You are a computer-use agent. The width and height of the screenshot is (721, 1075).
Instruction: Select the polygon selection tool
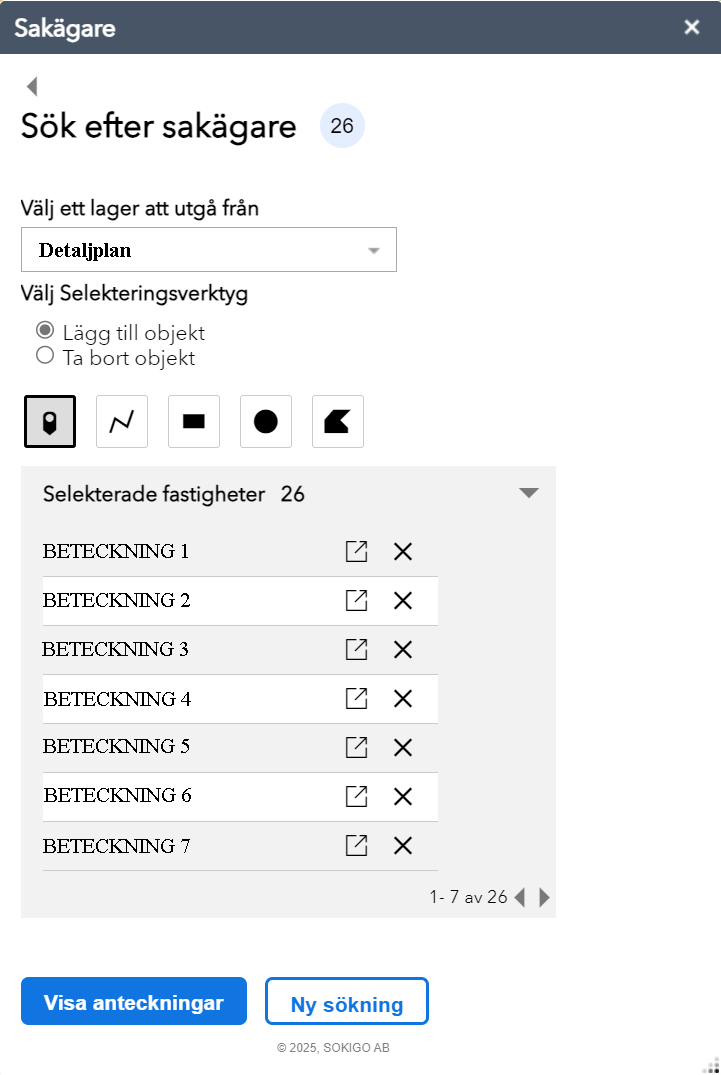coord(338,422)
